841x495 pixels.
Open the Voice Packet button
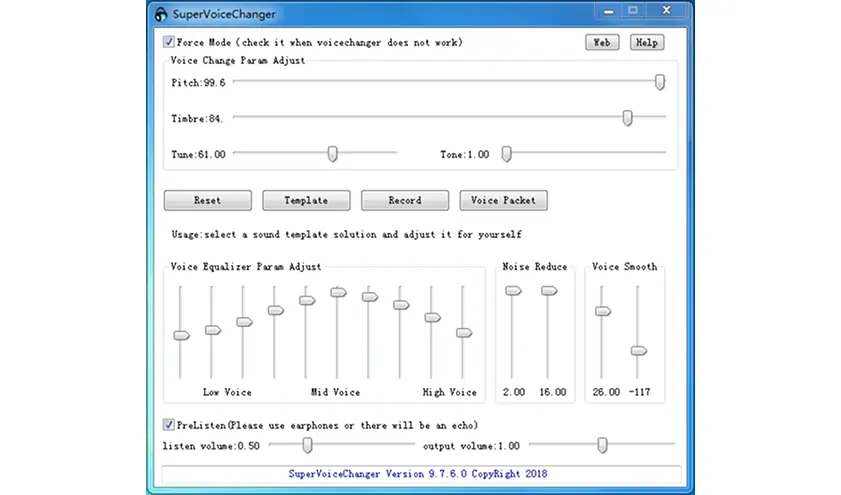click(x=503, y=200)
